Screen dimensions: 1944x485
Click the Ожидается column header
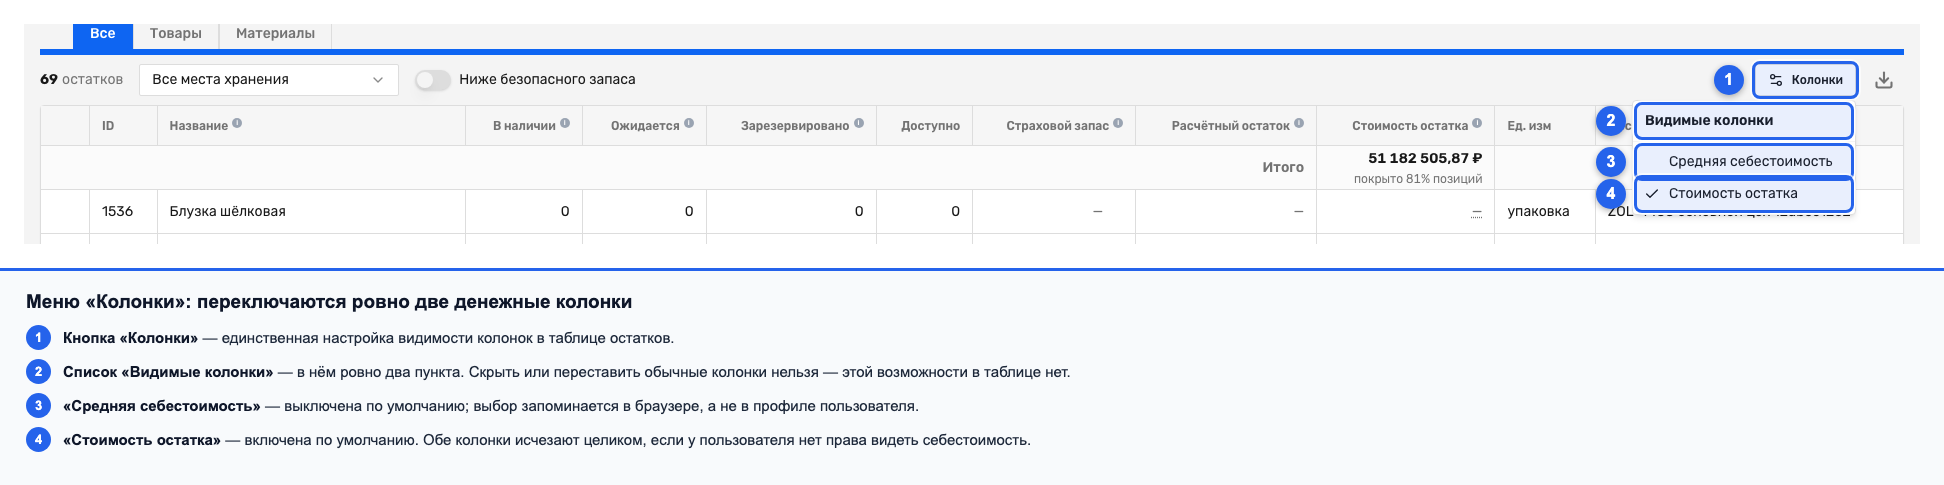pos(645,126)
